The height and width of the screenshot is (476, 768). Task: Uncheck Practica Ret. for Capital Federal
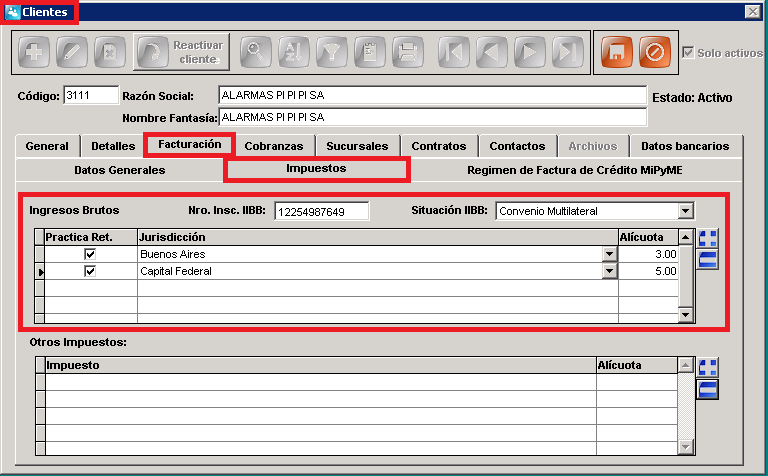click(90, 271)
